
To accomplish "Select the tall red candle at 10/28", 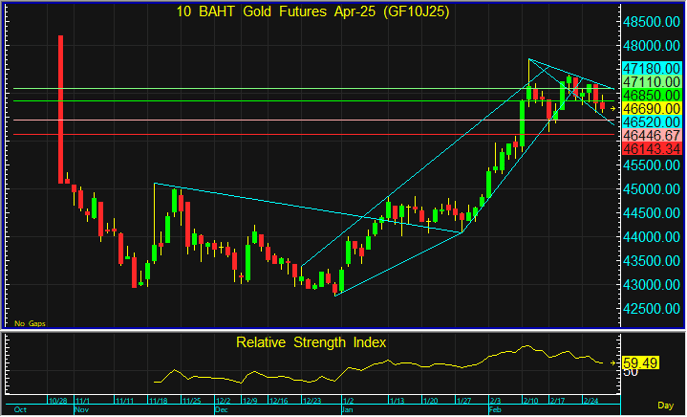I will click(x=61, y=108).
